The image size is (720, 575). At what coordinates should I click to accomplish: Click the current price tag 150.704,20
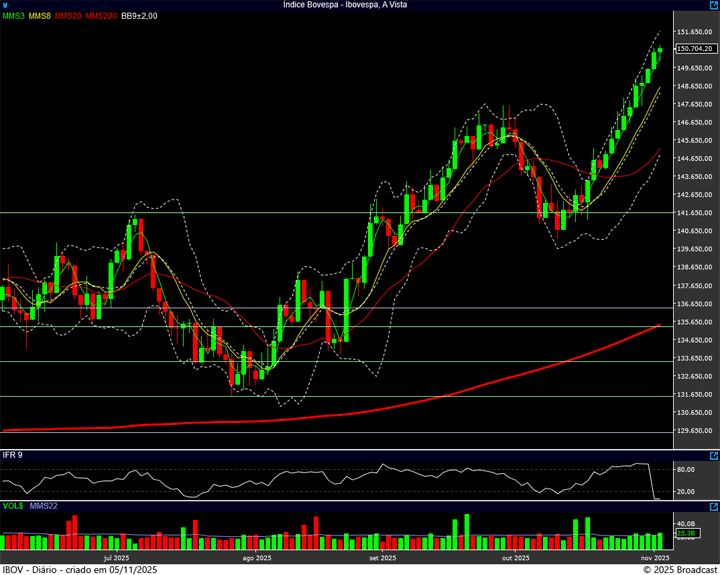point(694,48)
